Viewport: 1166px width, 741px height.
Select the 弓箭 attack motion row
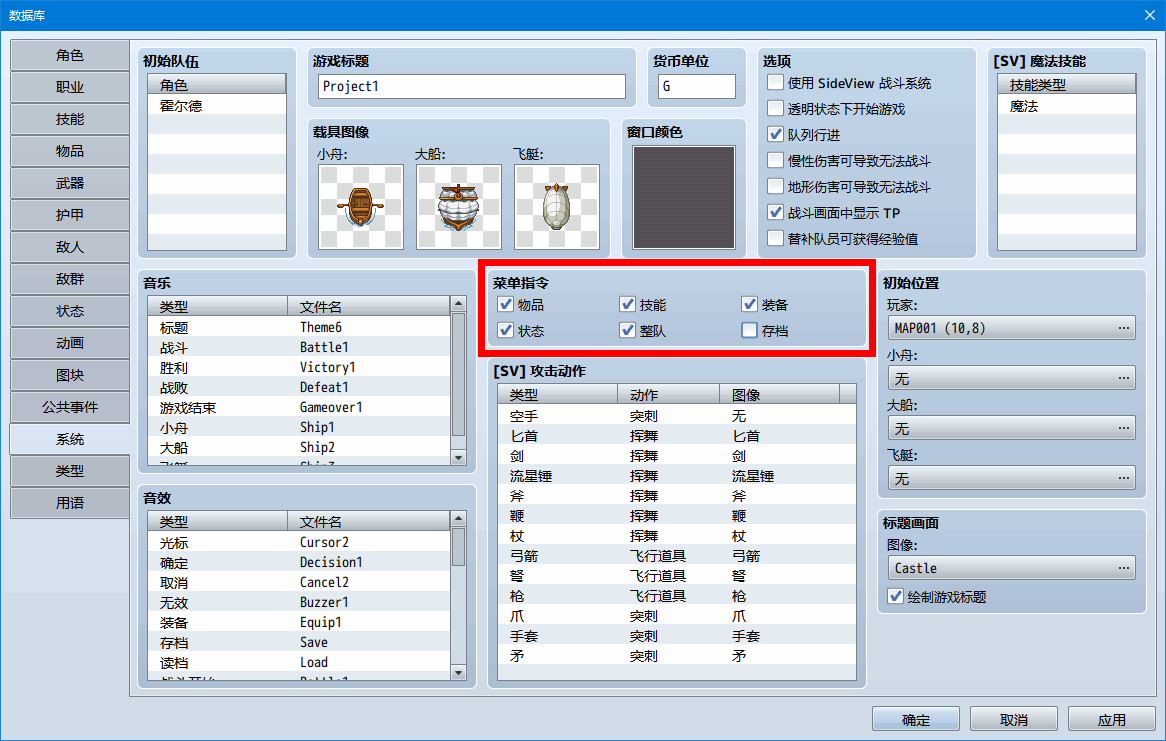[x=677, y=556]
